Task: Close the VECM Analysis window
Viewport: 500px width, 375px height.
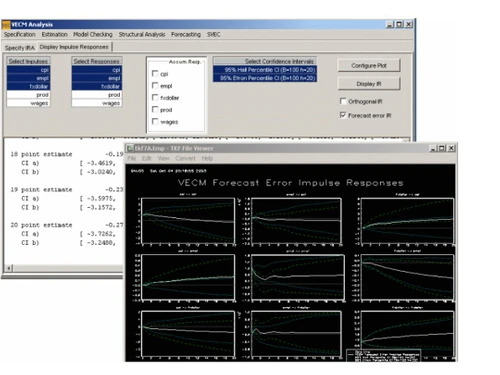Action: tap(409, 24)
